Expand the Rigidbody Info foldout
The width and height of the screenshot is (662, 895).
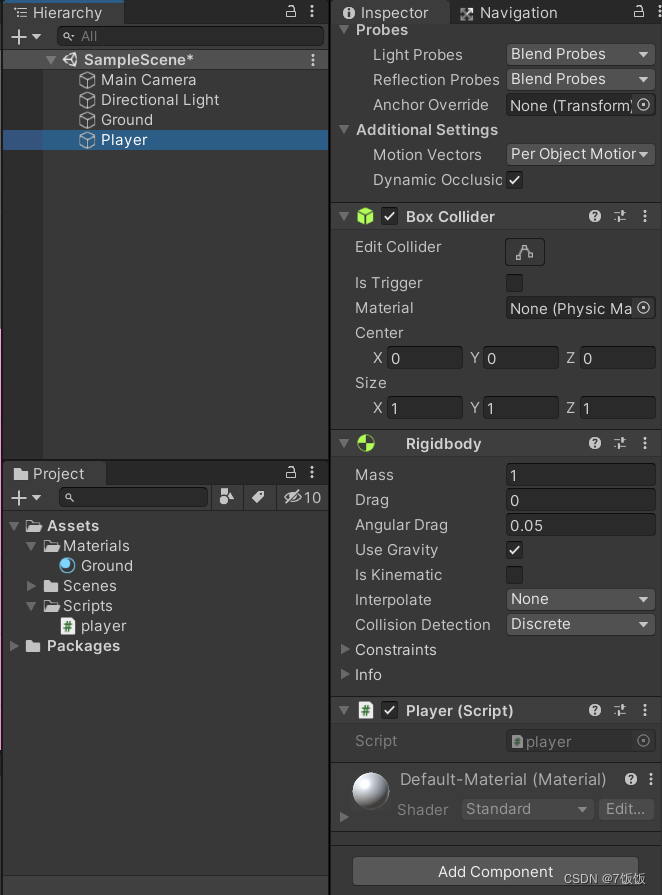345,674
